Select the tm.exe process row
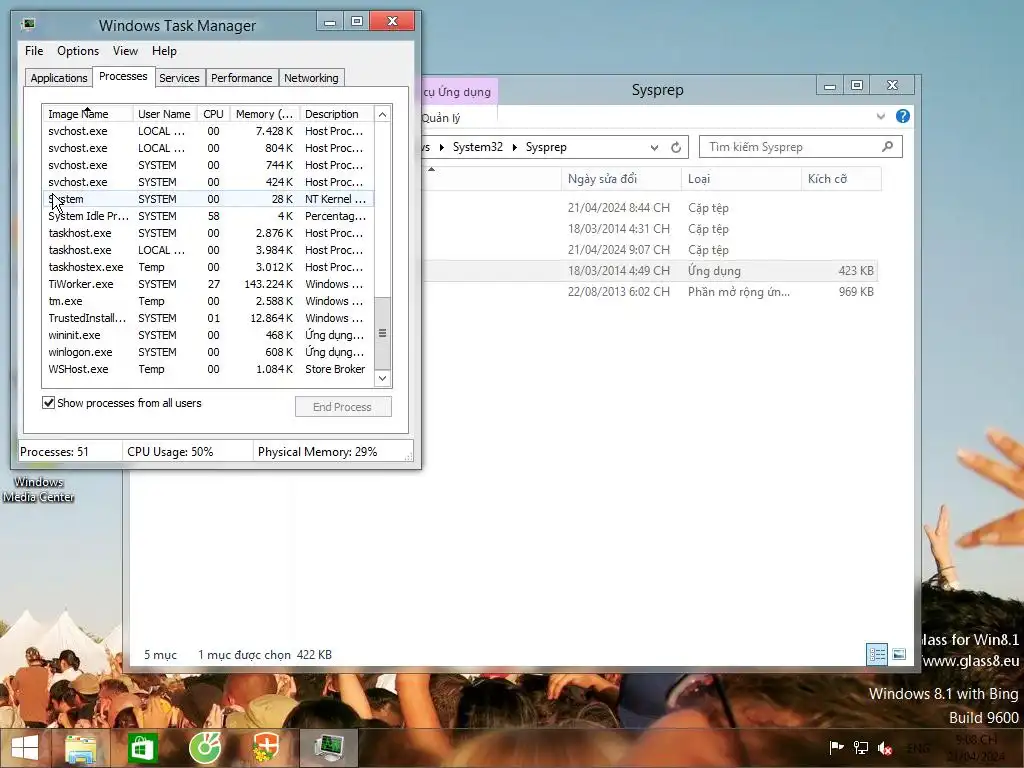 point(208,301)
